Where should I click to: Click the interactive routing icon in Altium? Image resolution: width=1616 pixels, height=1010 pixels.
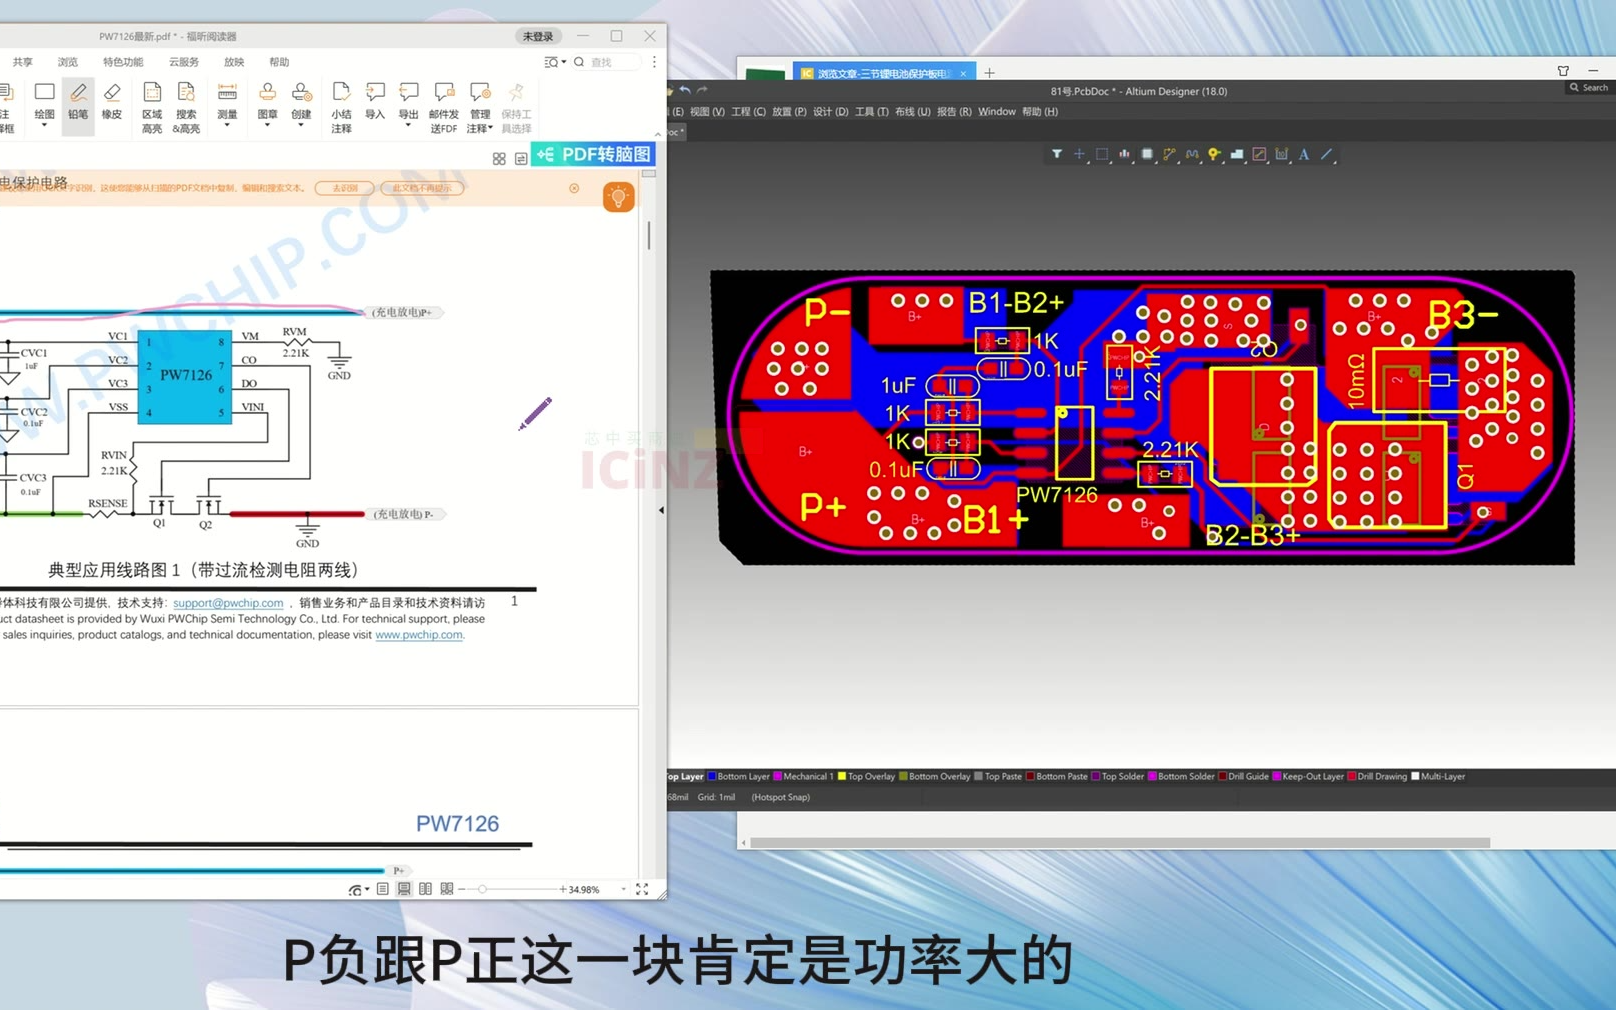click(x=1170, y=154)
